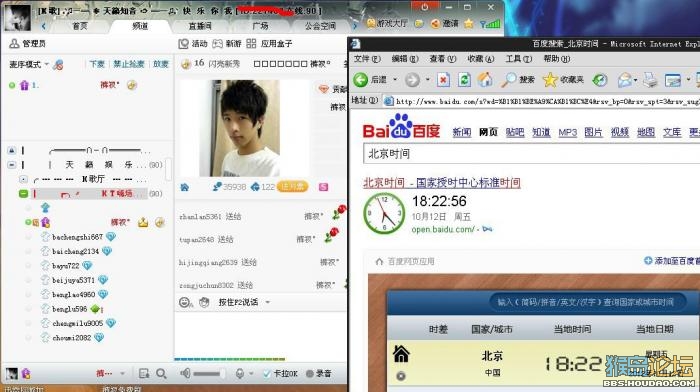Viewport: 700px width, 392px height.
Task: Open the channel search magnifier icon
Action: click(161, 374)
